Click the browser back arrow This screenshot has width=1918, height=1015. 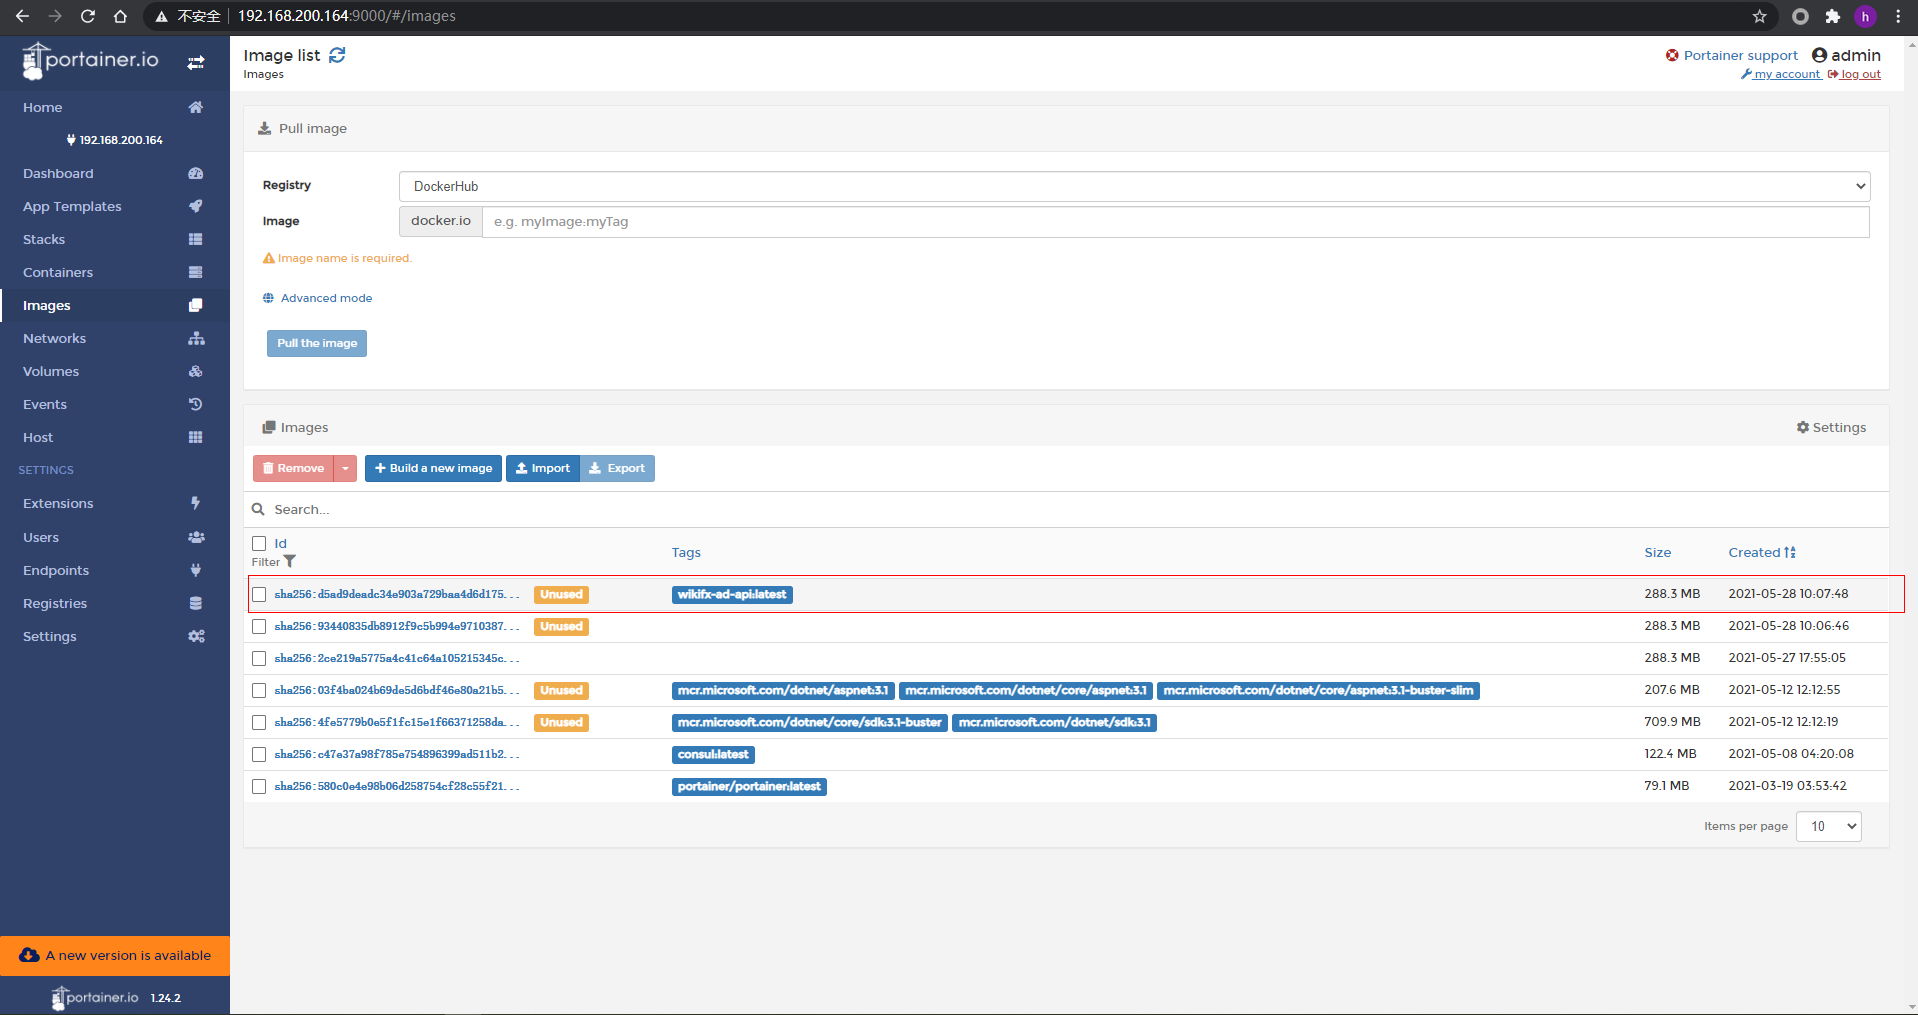tap(23, 16)
